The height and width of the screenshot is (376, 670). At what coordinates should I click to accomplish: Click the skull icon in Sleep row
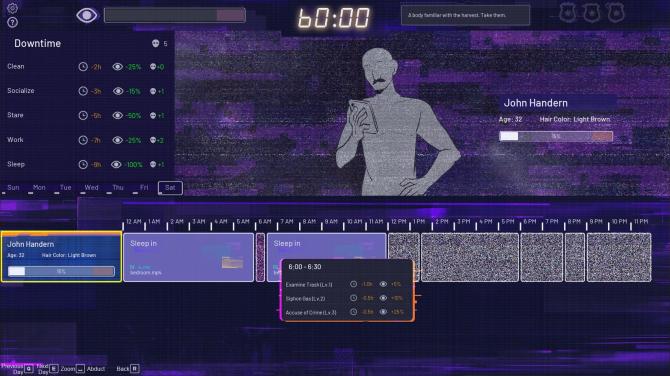click(x=153, y=164)
